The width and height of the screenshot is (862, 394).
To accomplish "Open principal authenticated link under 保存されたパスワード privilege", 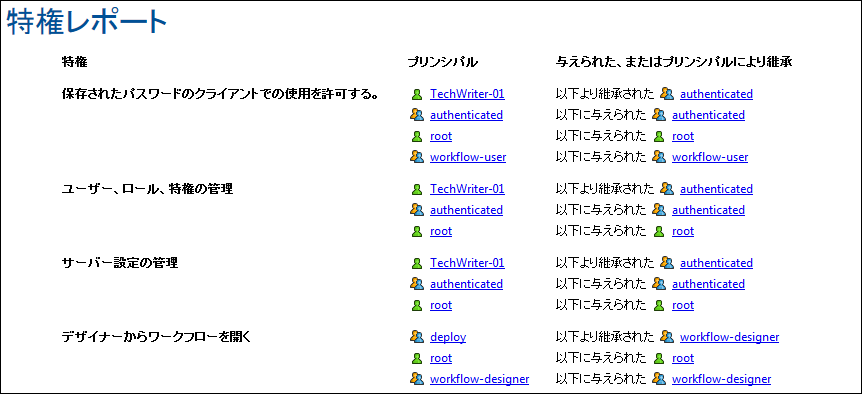I will (466, 115).
